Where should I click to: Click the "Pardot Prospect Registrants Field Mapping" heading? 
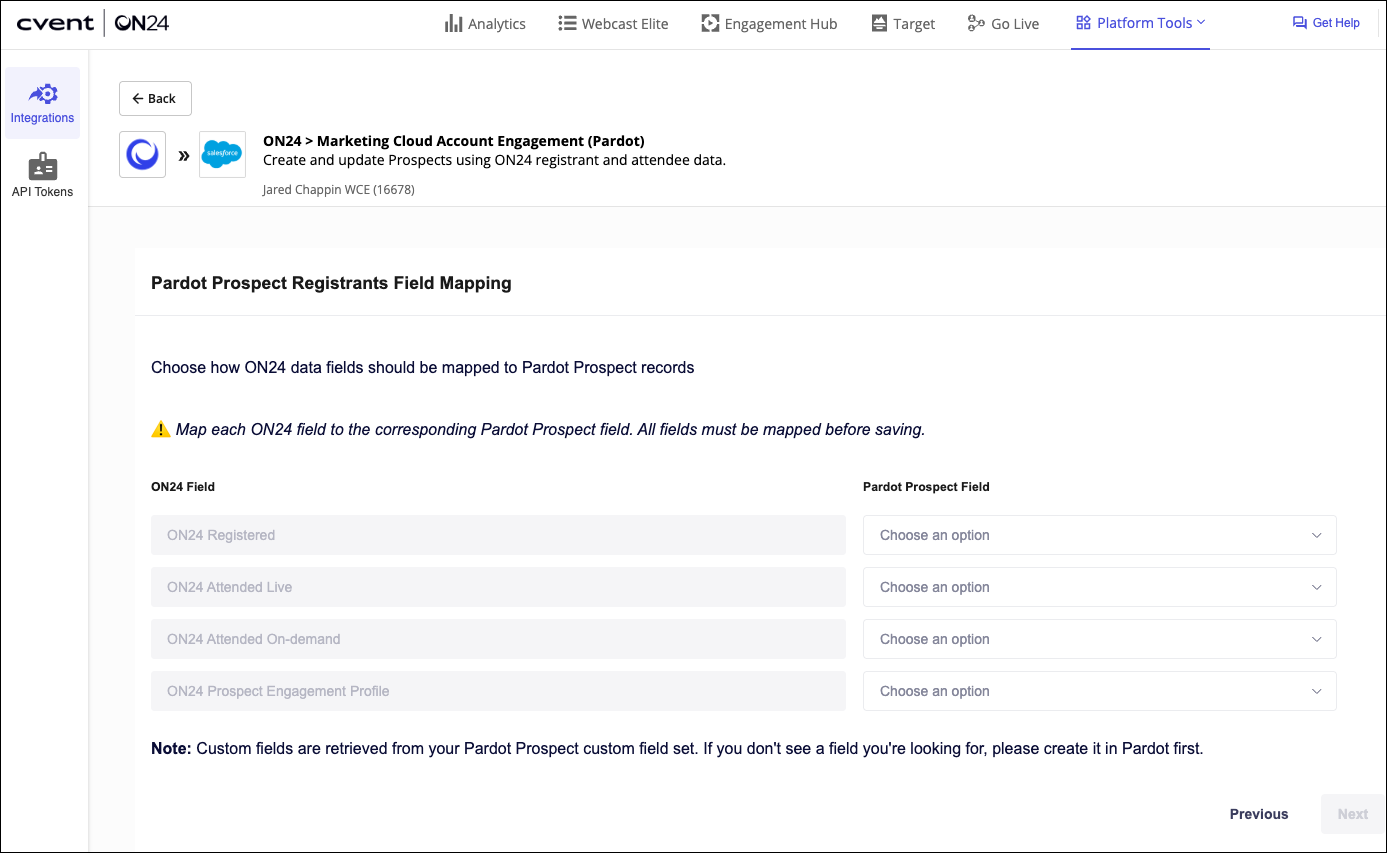pyautogui.click(x=331, y=283)
